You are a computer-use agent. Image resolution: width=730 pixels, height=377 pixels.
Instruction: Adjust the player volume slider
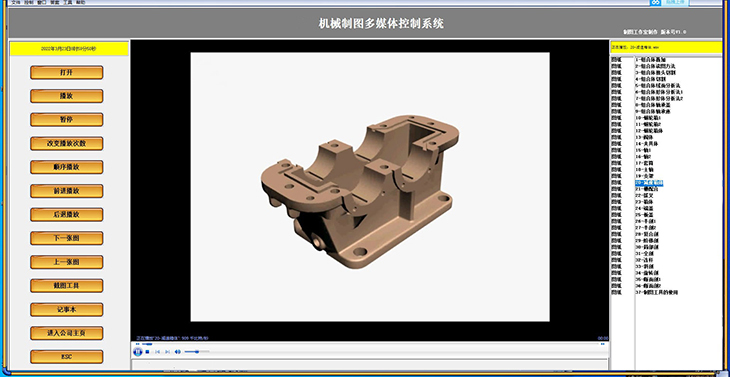point(197,352)
